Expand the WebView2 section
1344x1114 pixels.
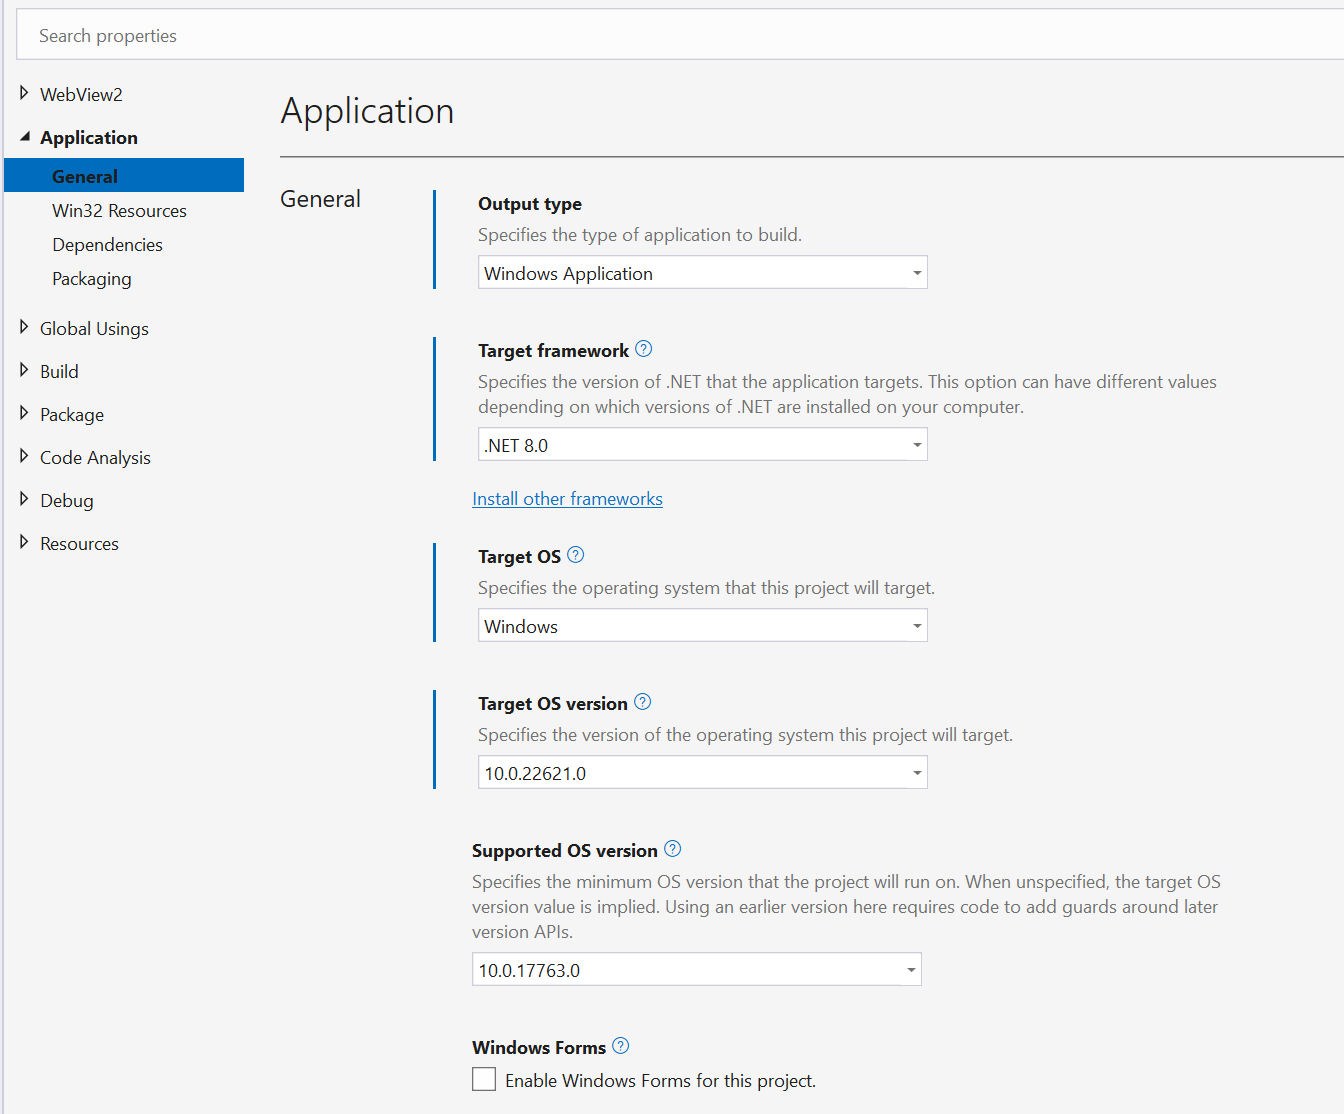click(x=24, y=92)
